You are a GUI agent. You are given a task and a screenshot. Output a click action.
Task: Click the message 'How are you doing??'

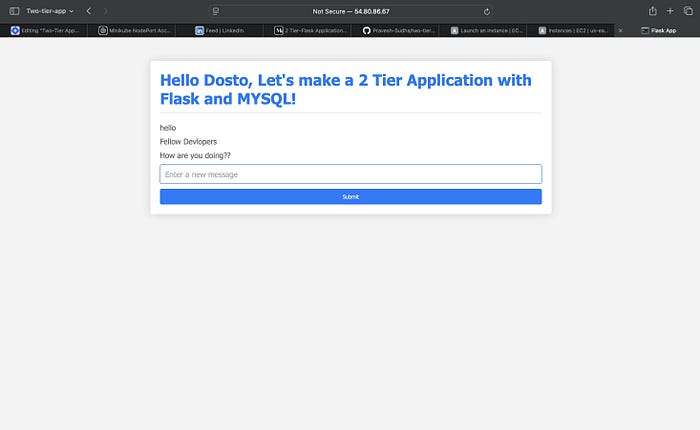click(195, 155)
